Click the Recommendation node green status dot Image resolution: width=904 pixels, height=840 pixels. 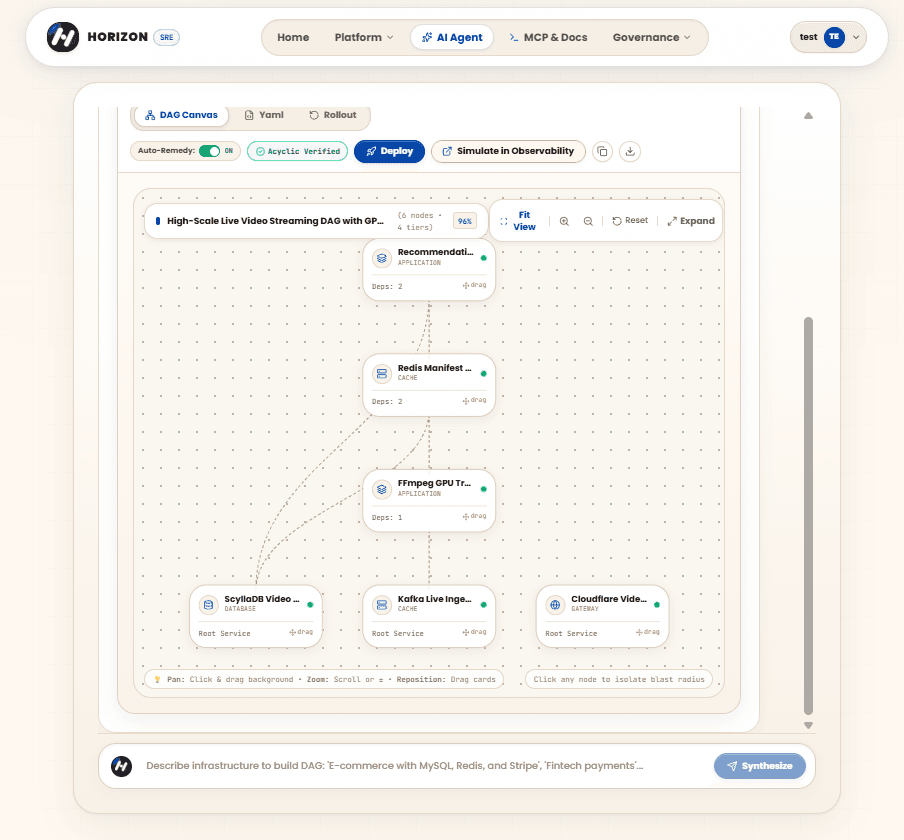pos(484,258)
